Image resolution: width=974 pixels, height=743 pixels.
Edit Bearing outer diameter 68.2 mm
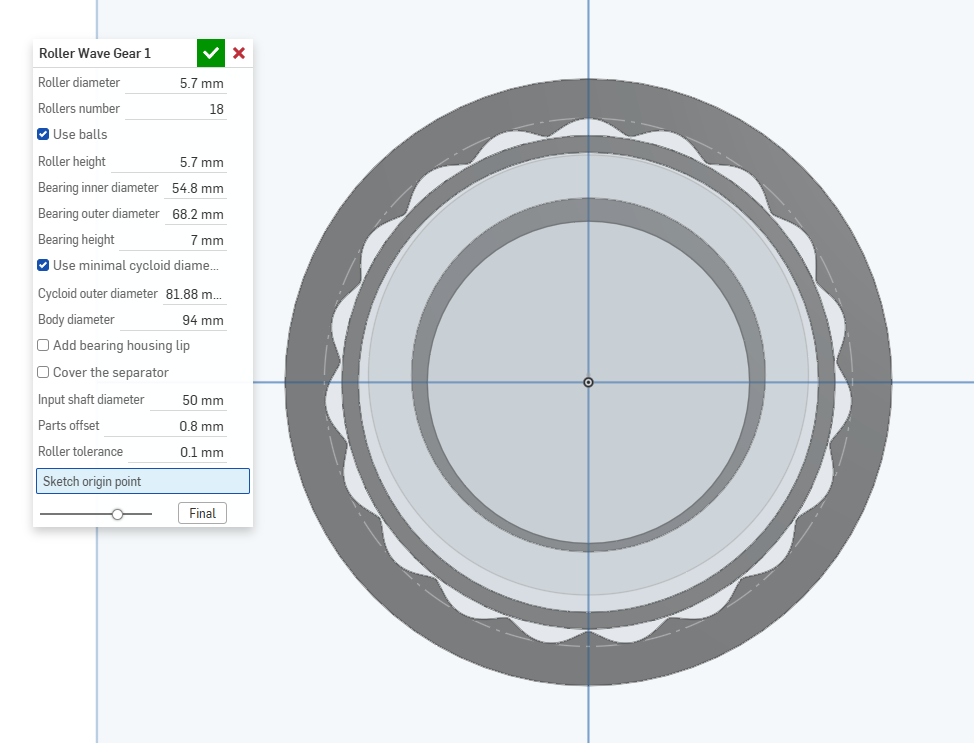[196, 214]
